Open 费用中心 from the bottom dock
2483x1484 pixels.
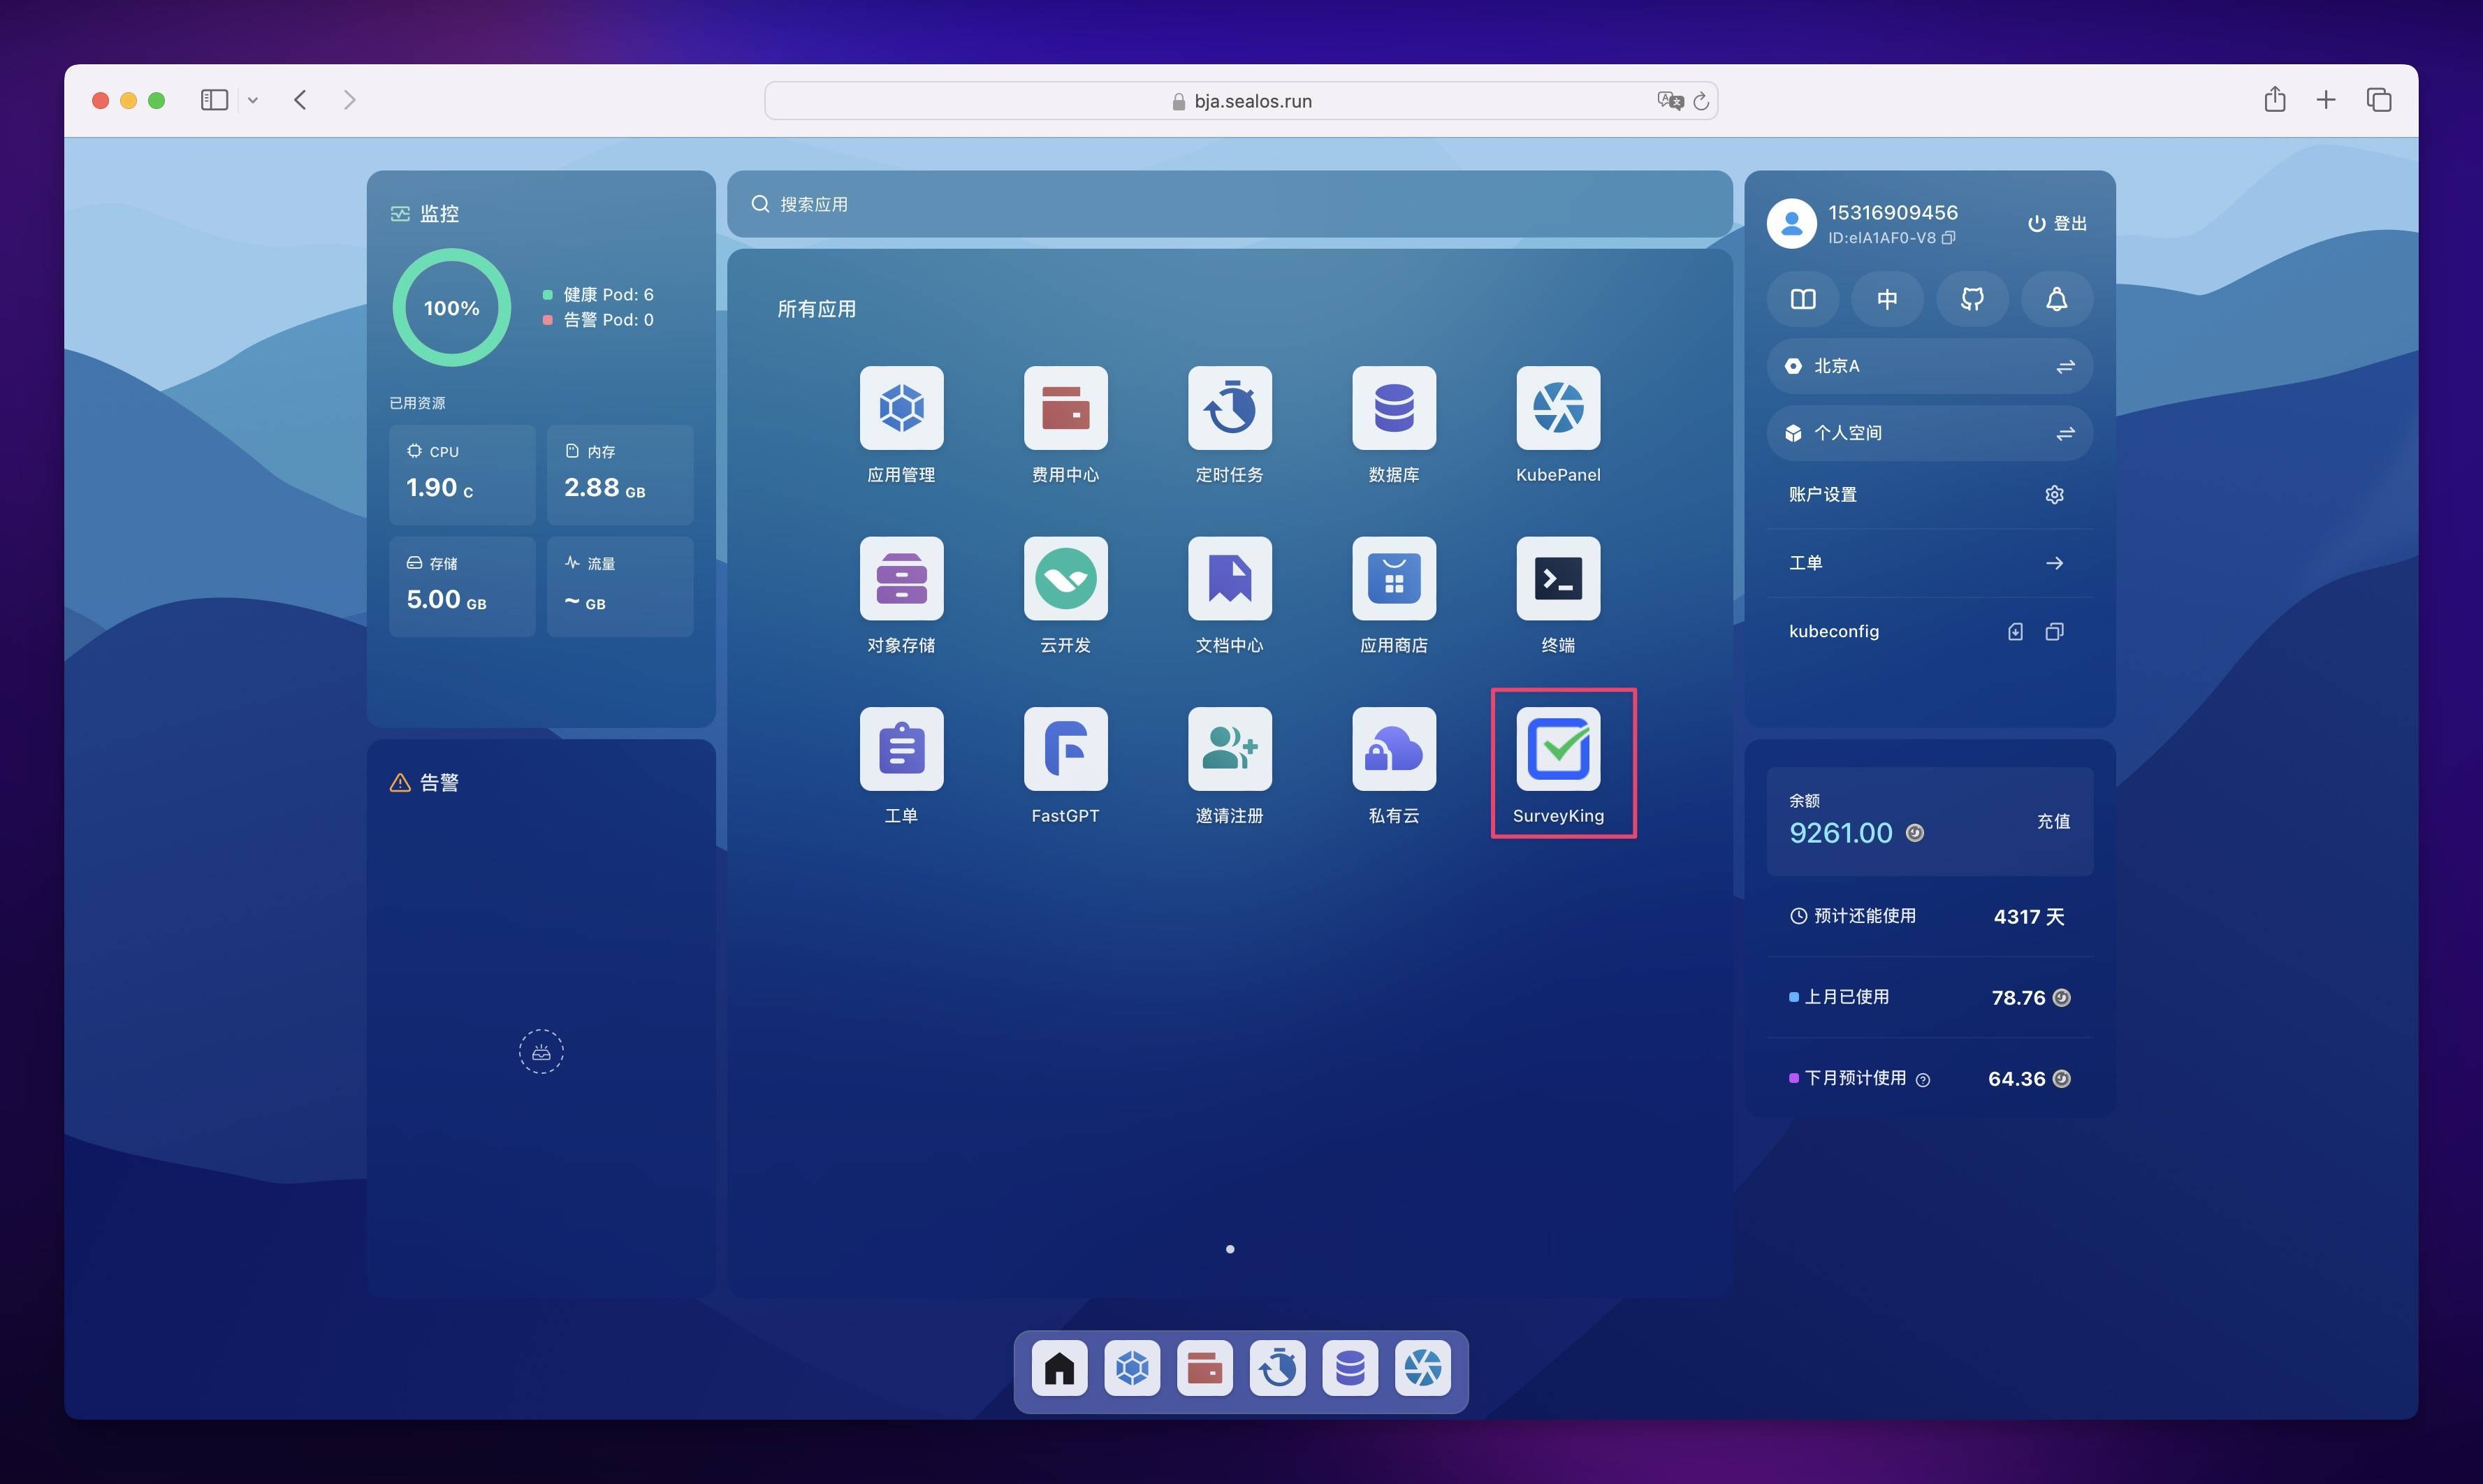click(1204, 1368)
